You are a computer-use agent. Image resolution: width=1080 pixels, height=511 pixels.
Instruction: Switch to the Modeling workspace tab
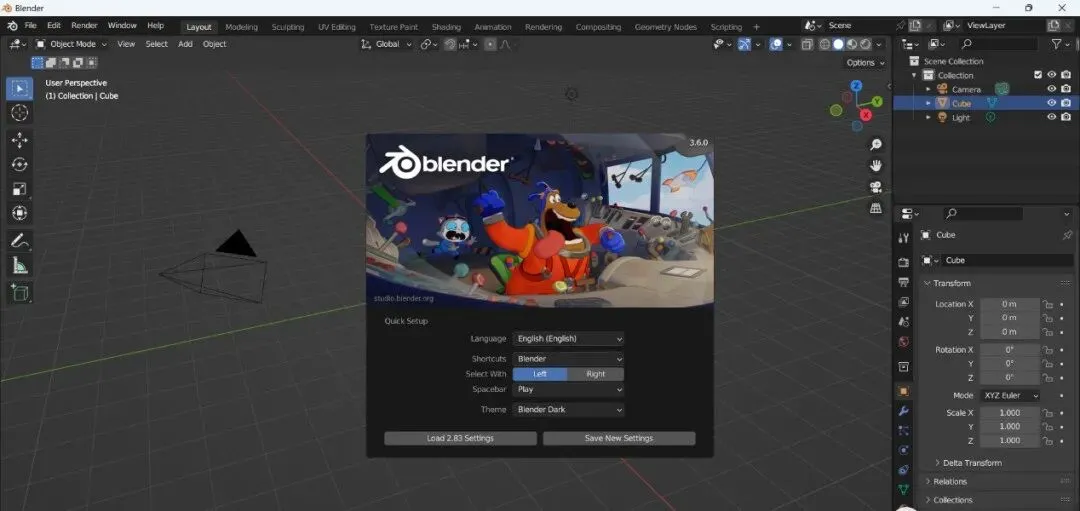pos(241,27)
